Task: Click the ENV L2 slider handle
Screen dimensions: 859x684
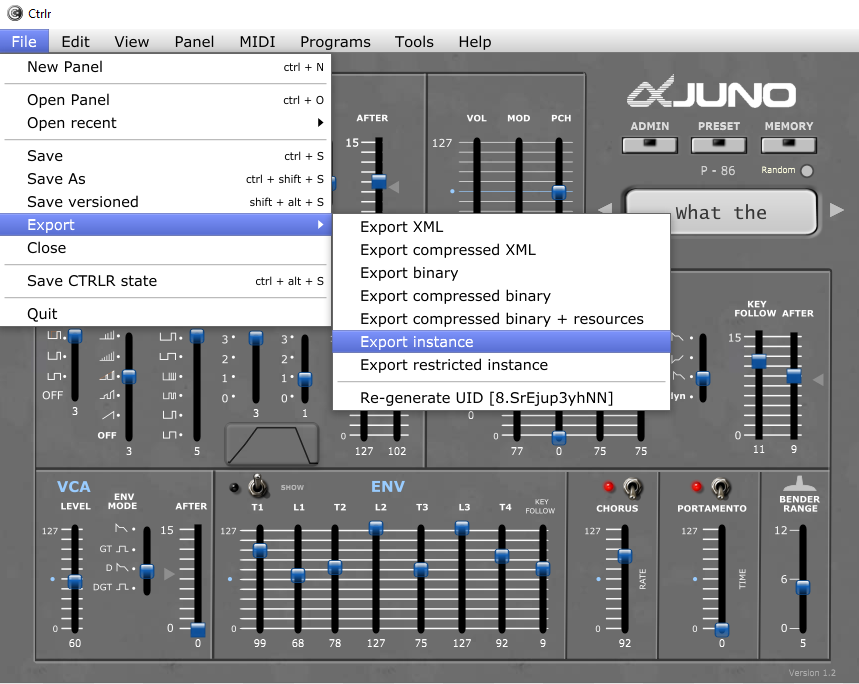Action: click(x=376, y=528)
